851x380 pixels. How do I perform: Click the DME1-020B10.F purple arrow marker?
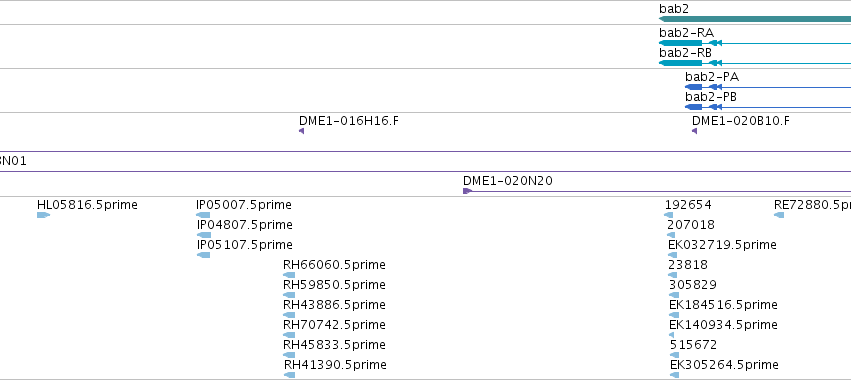coord(694,131)
